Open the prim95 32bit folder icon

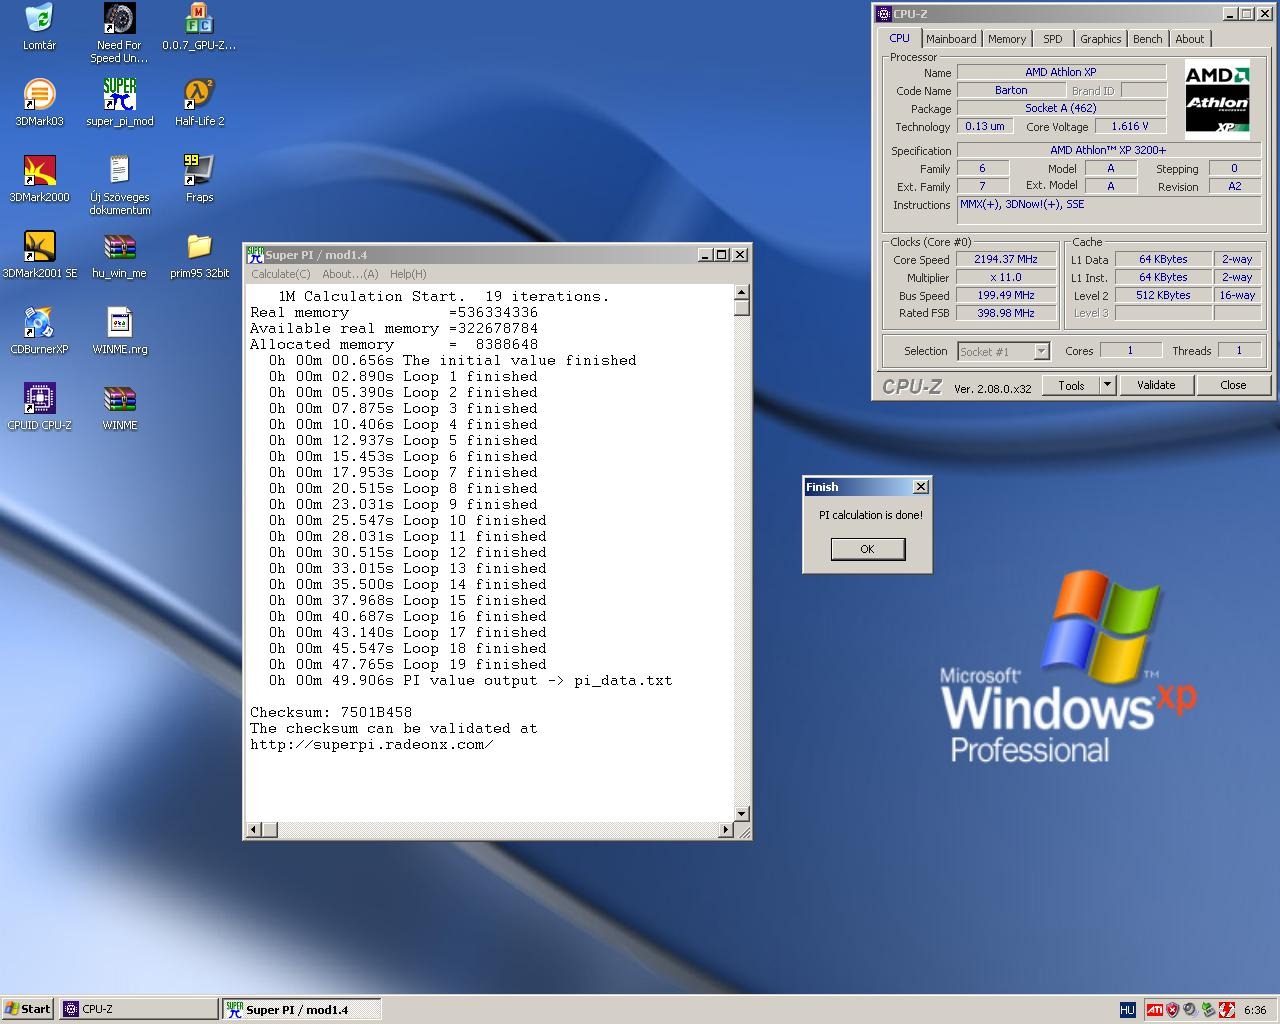[199, 248]
